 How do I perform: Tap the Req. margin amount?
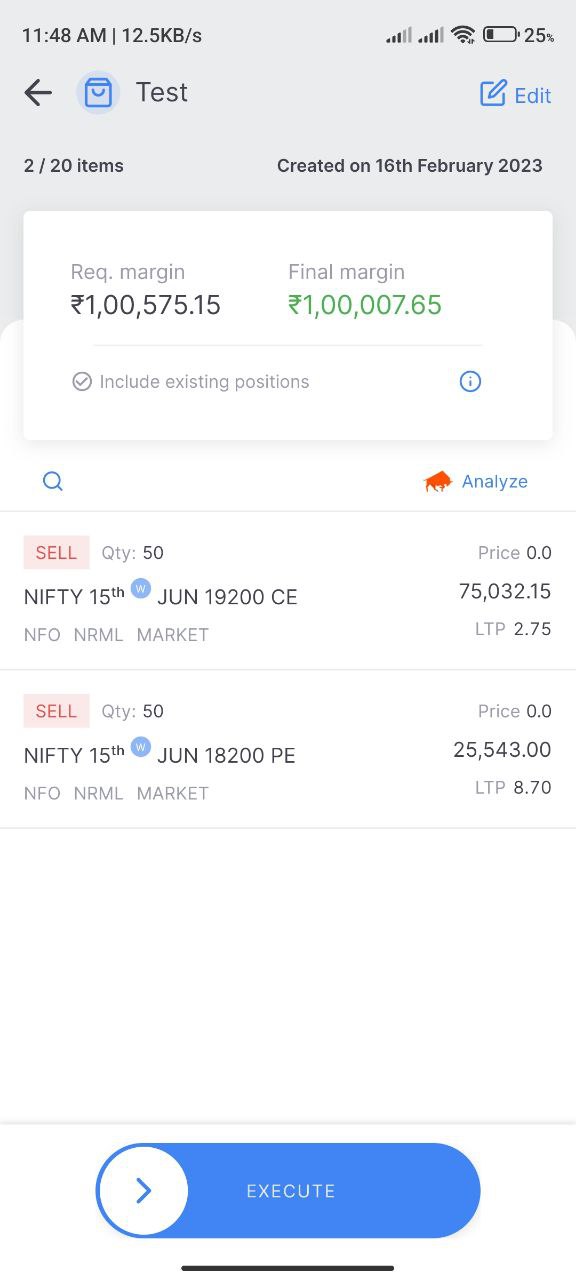(x=146, y=305)
